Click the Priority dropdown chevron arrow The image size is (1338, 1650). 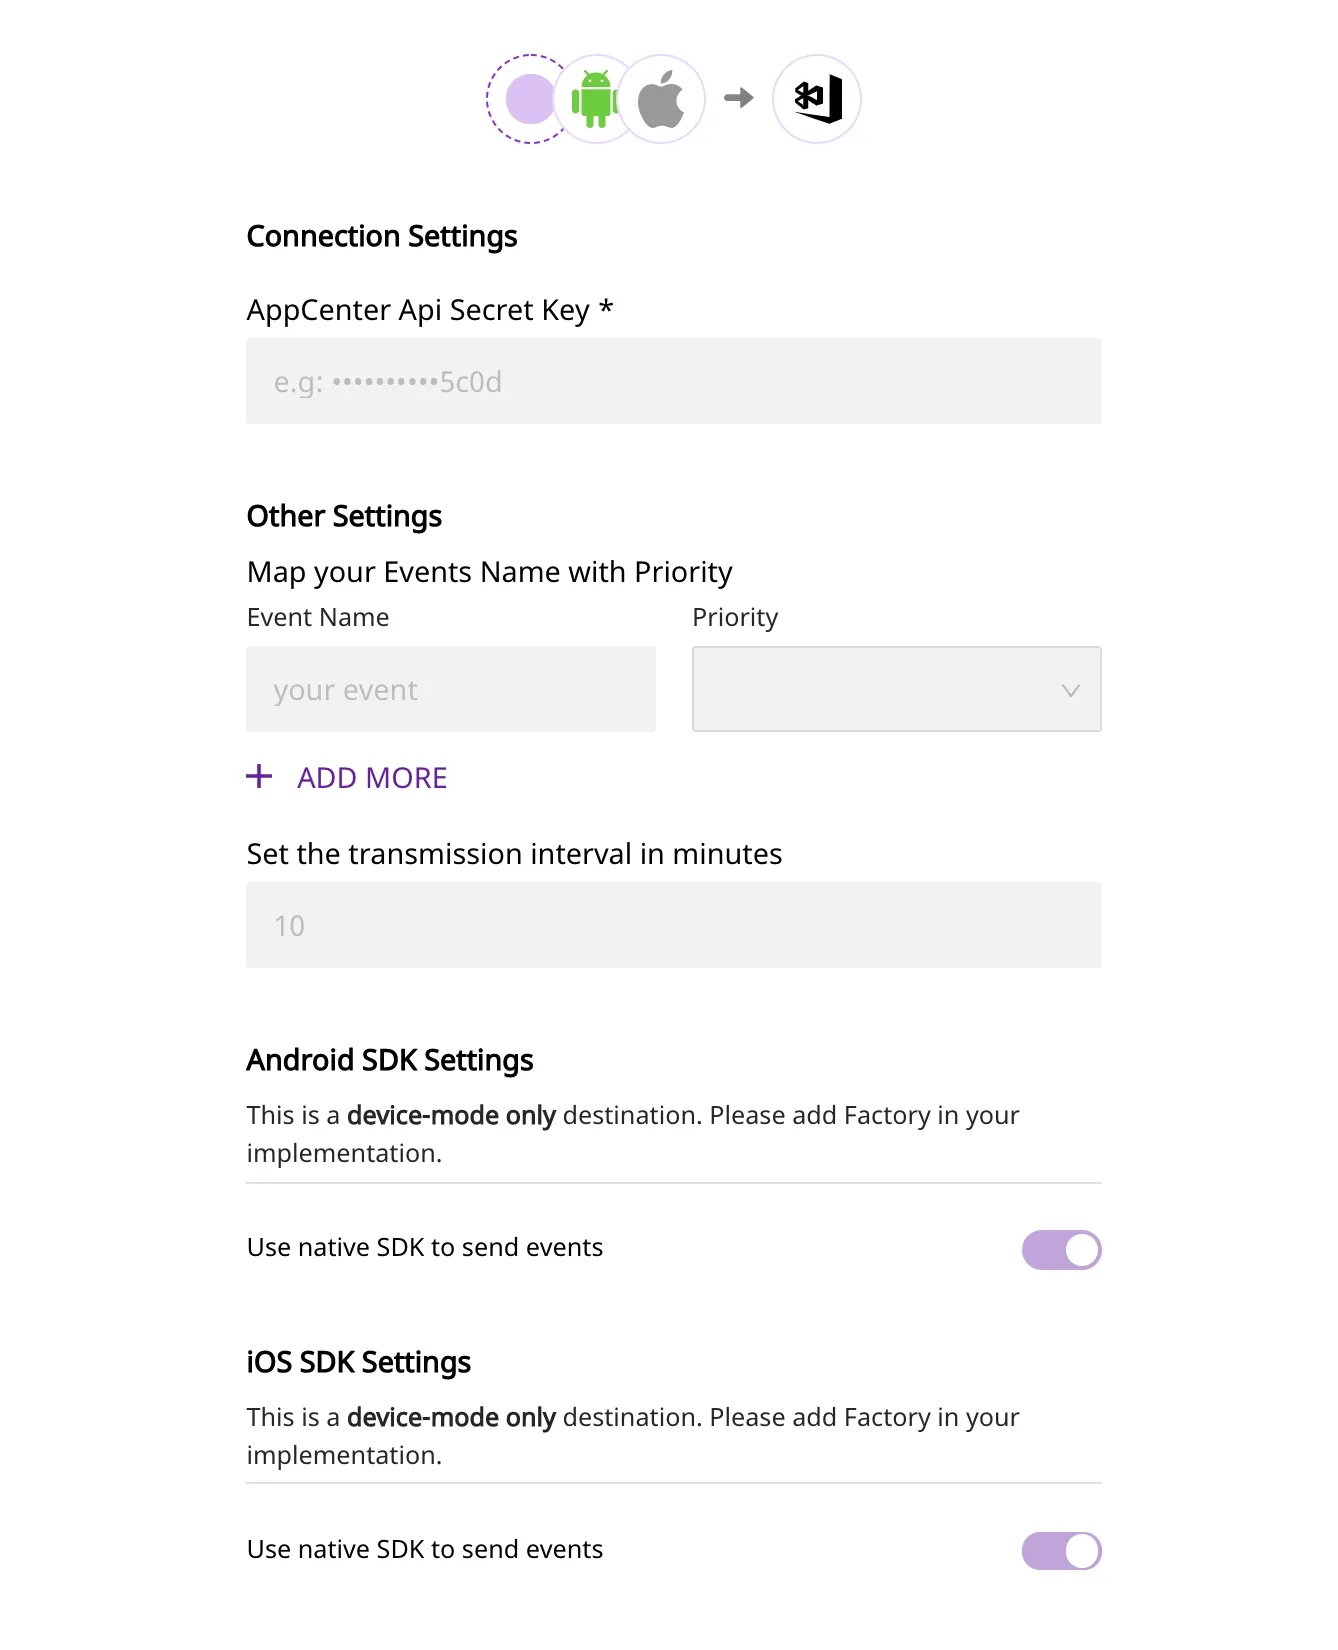click(x=1070, y=690)
